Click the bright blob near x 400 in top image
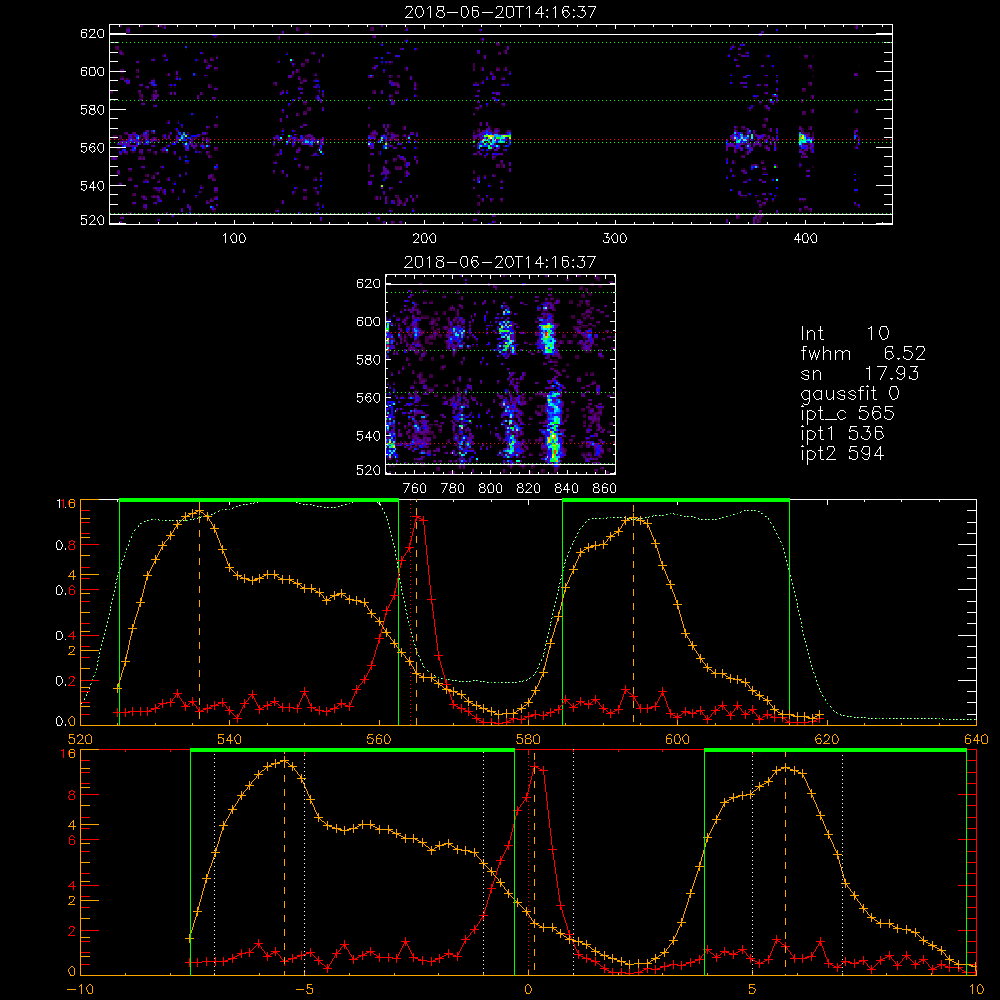1000x1000 pixels. 805,140
